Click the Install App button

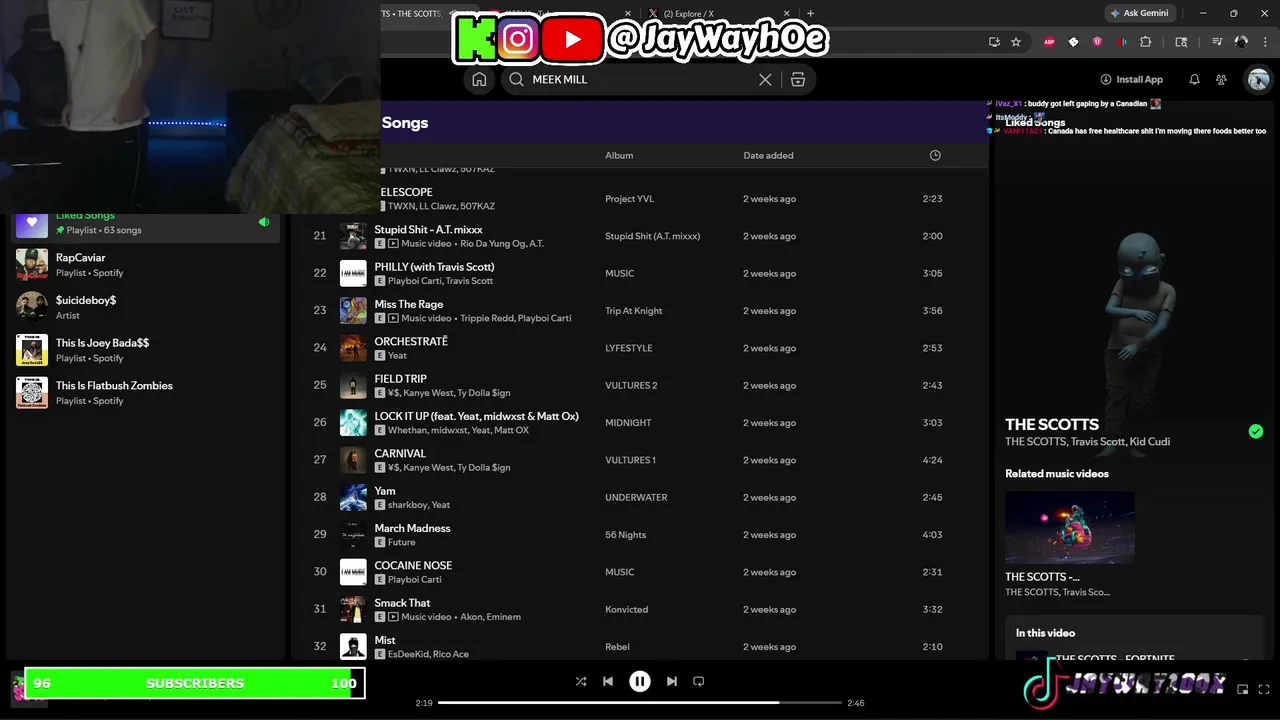(x=1131, y=79)
